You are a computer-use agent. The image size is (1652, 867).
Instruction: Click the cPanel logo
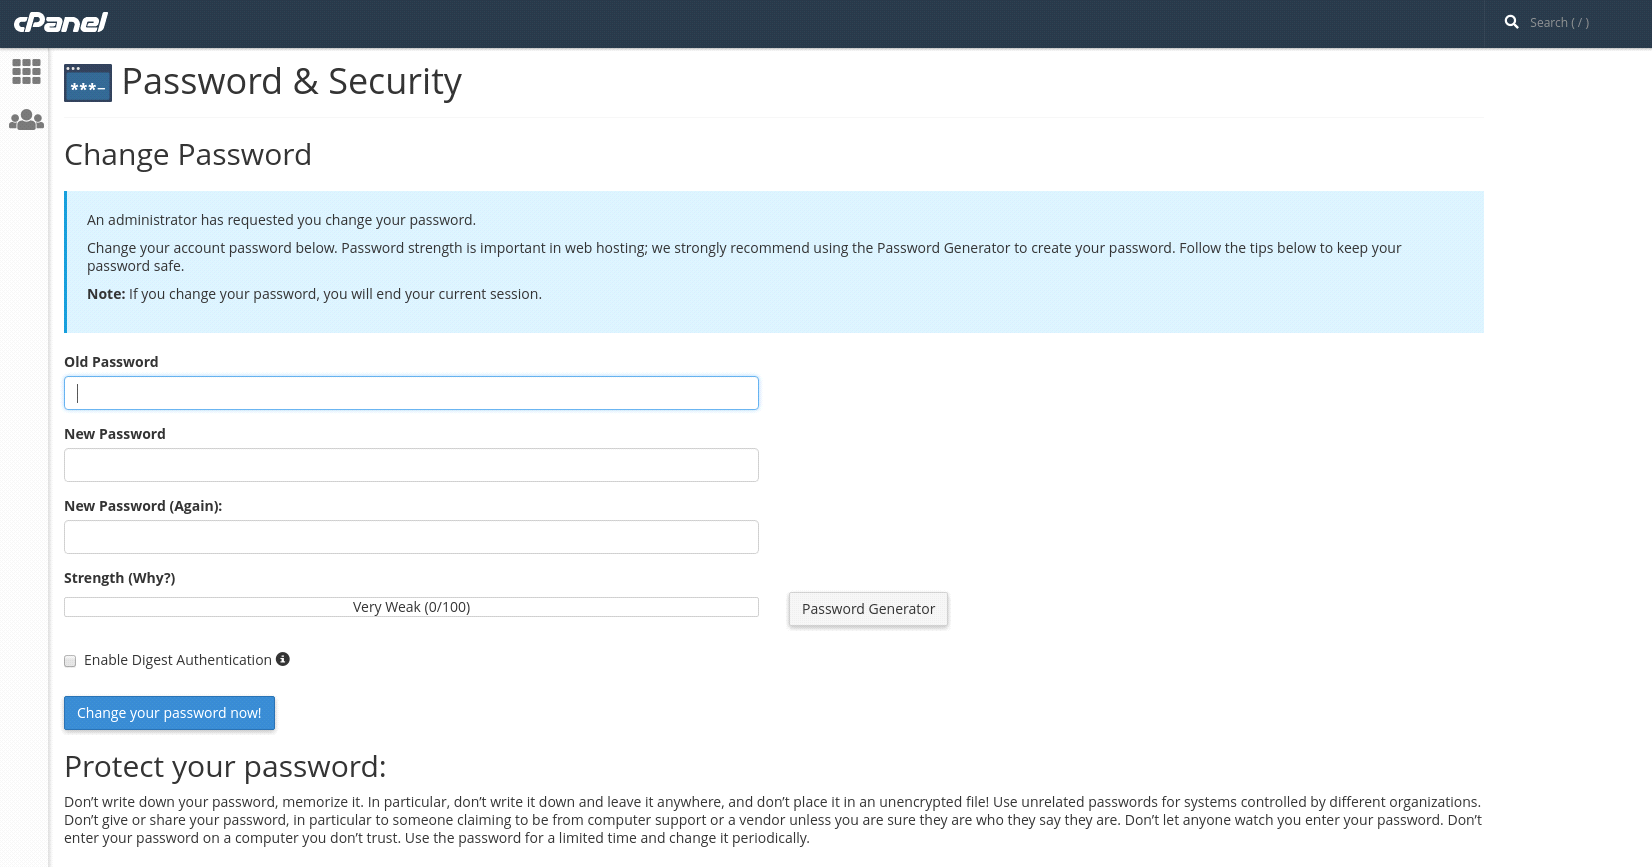(61, 22)
